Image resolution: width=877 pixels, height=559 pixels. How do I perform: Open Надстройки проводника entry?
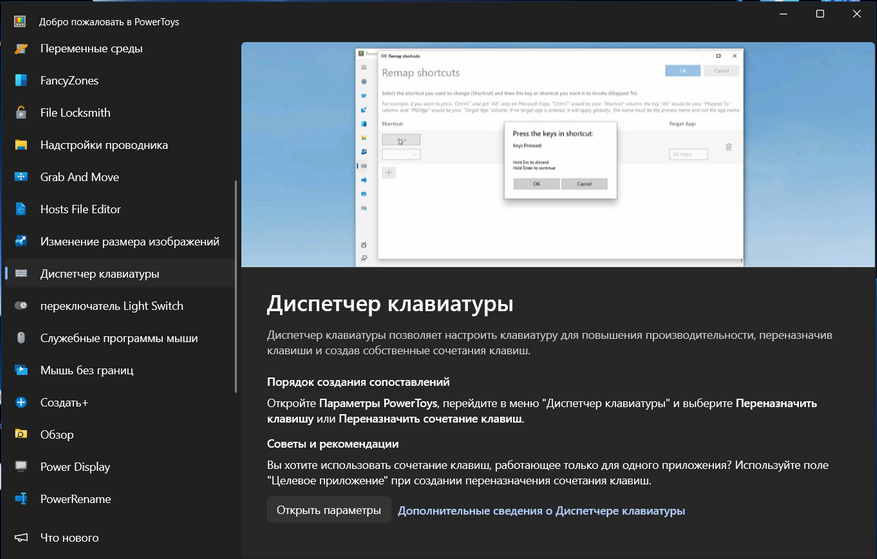coord(120,145)
